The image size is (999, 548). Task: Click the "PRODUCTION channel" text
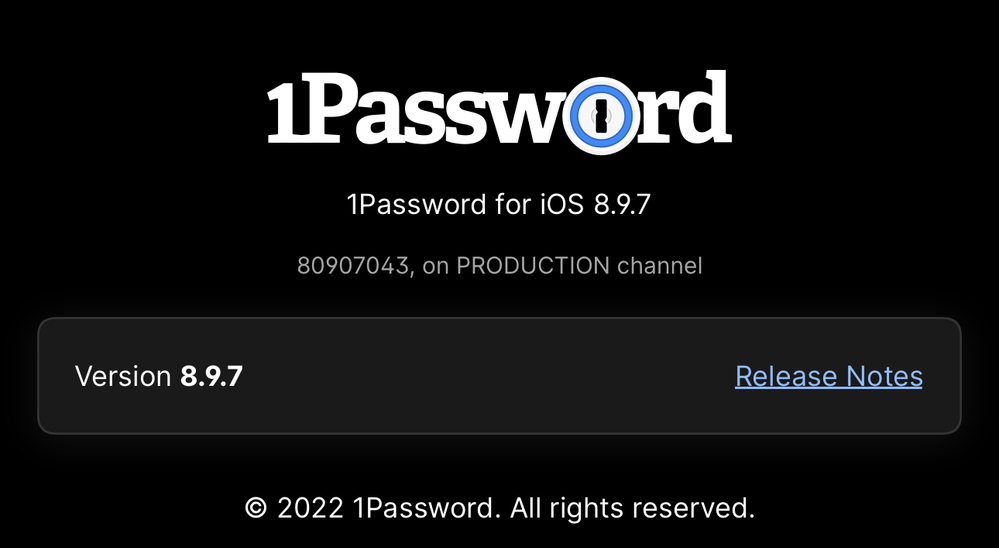tap(579, 266)
